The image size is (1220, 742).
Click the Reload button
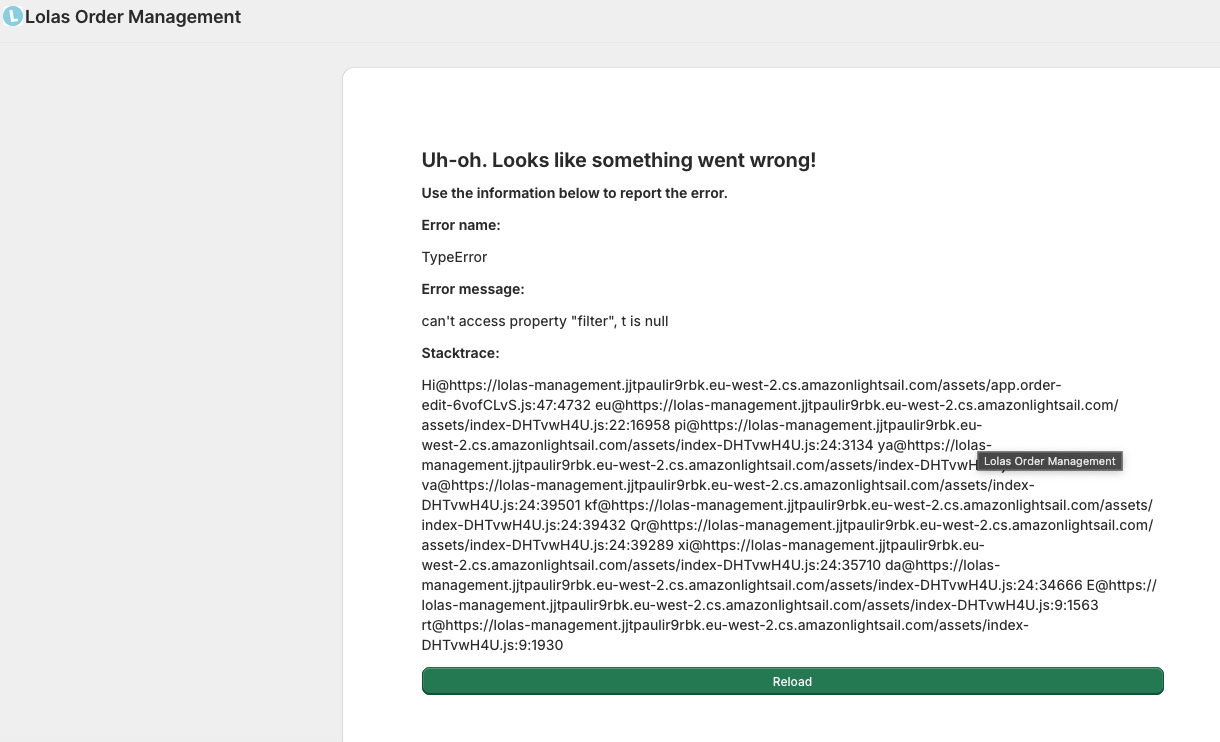(x=792, y=681)
